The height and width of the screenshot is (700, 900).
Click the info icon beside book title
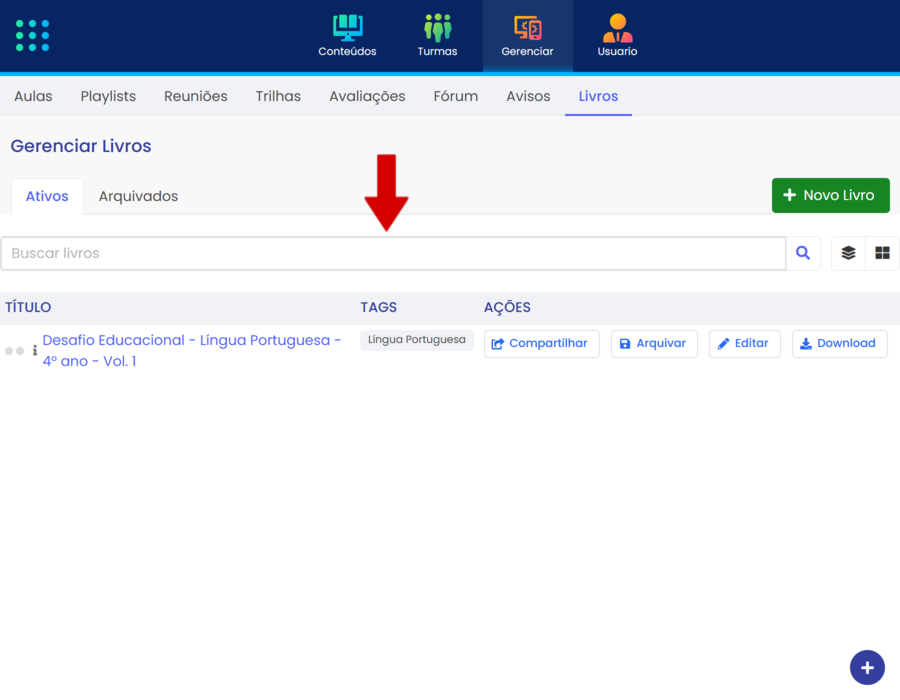tap(35, 351)
